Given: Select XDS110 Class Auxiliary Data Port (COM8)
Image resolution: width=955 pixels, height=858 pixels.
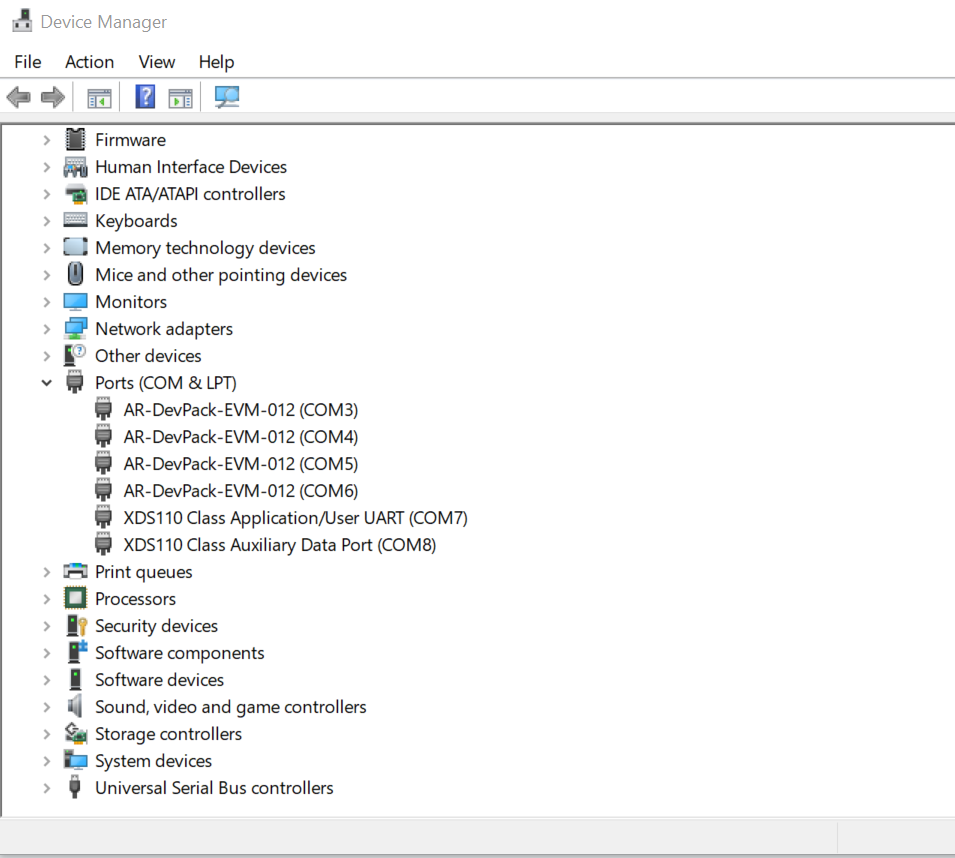Looking at the screenshot, I should [x=280, y=544].
